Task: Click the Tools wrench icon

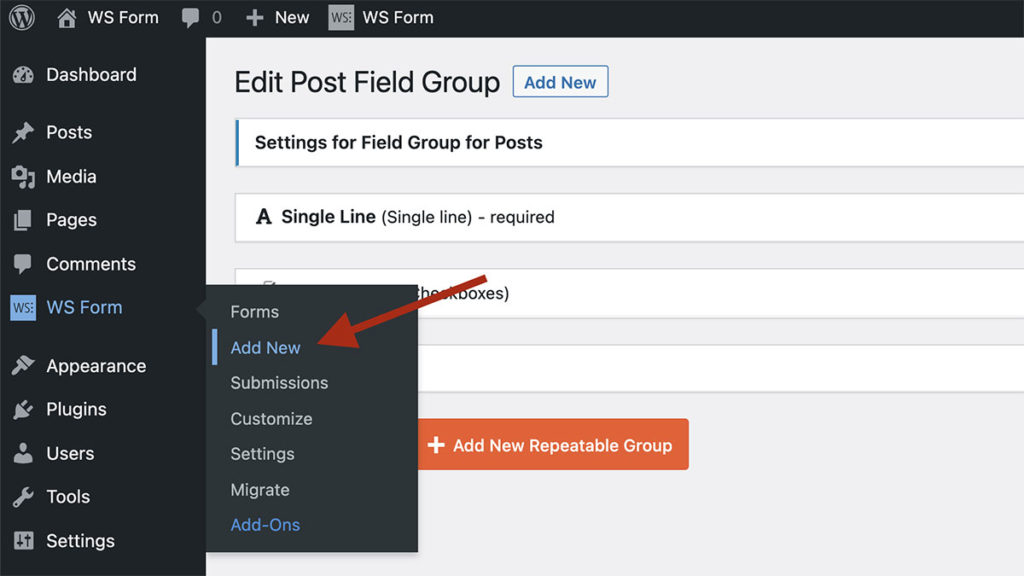Action: (23, 497)
